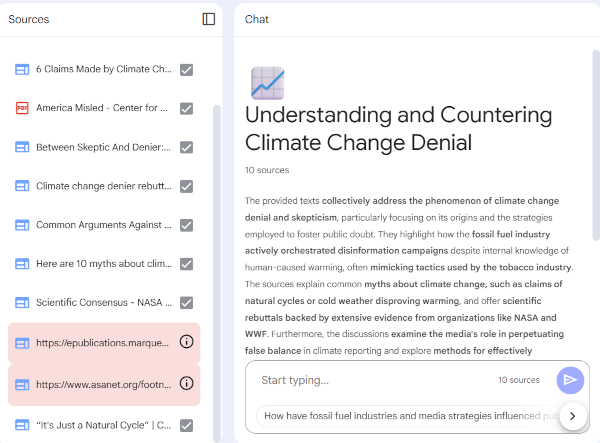This screenshot has width=600, height=443.
Task: Click the chart emoji notebook icon
Action: click(267, 83)
